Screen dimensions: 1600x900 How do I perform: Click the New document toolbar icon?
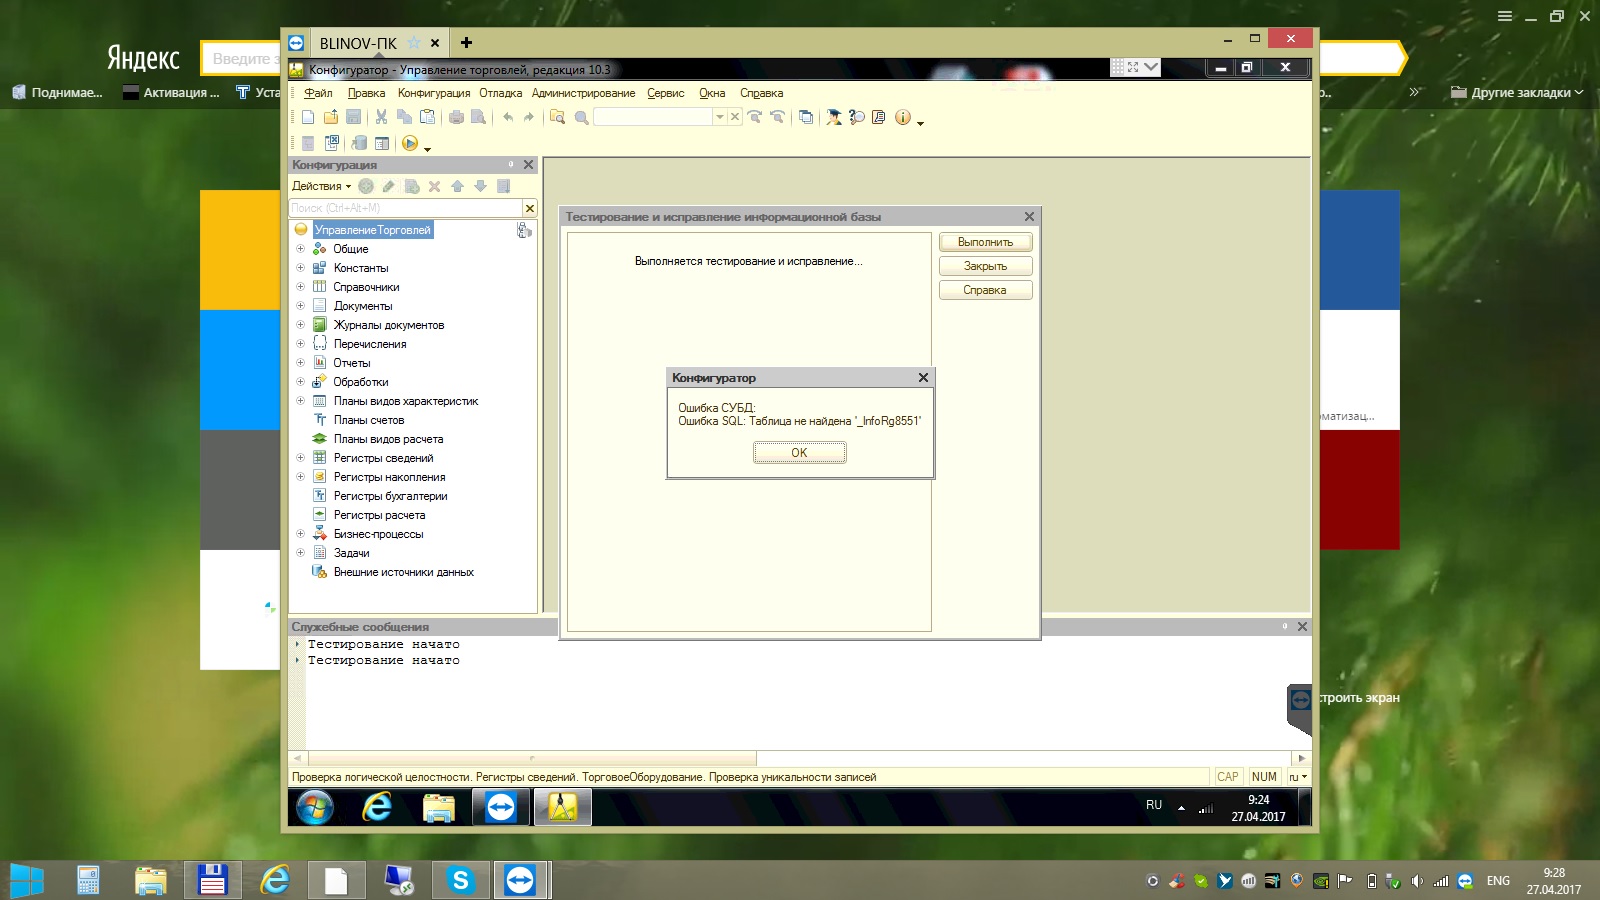click(308, 117)
